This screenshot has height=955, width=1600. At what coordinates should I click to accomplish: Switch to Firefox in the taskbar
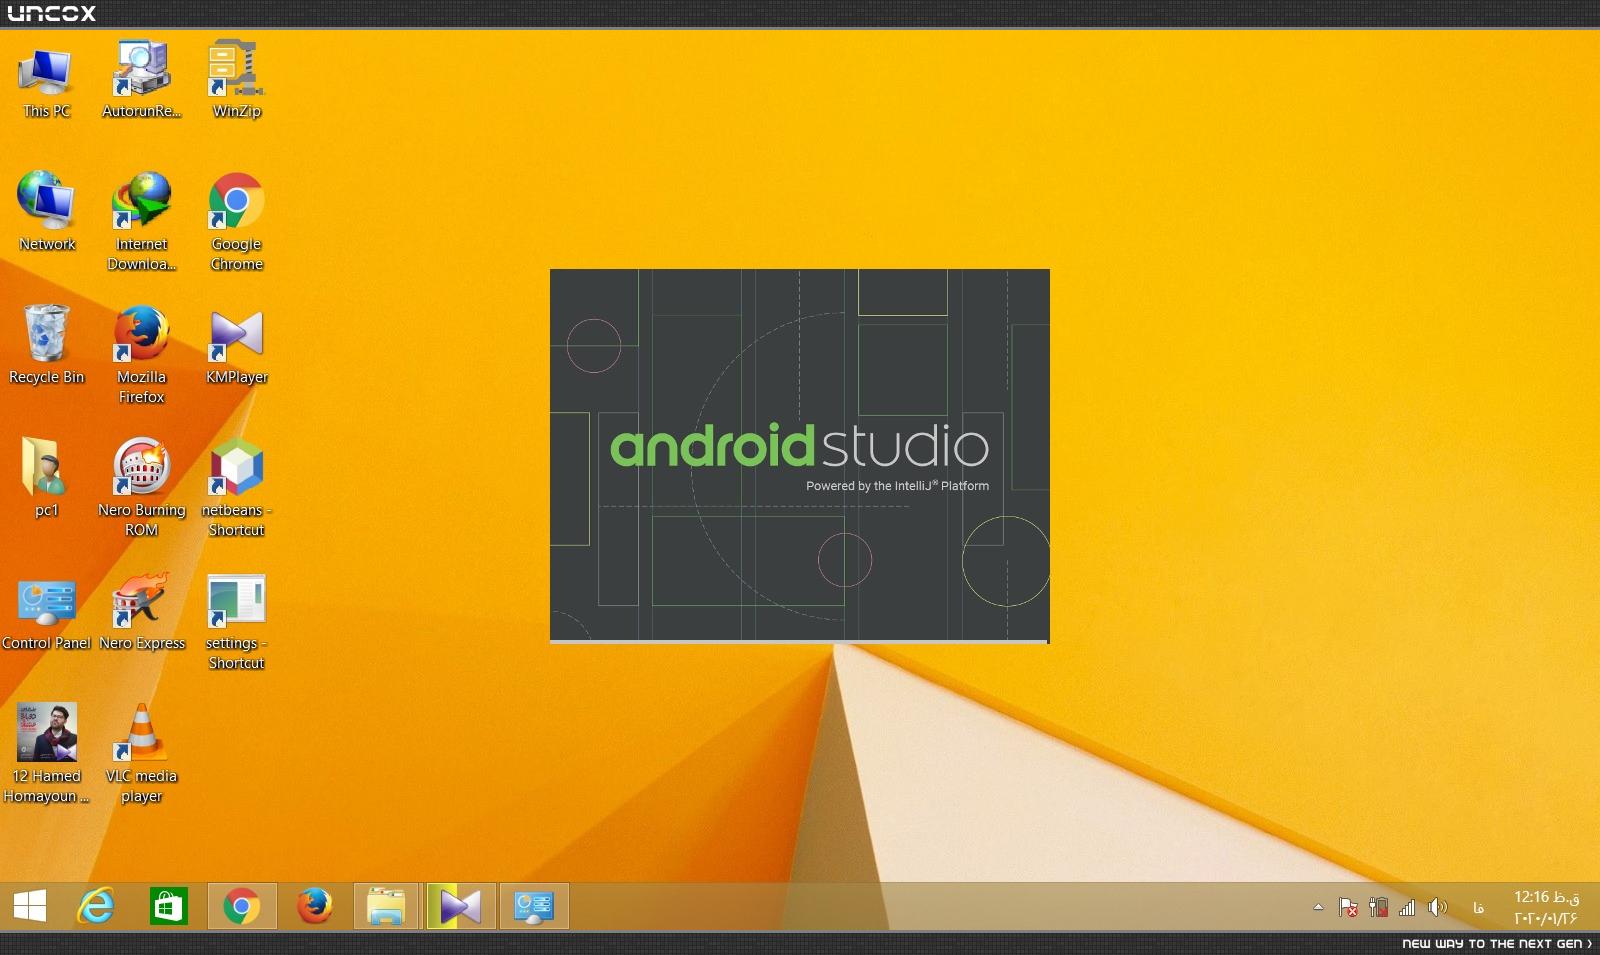point(314,907)
